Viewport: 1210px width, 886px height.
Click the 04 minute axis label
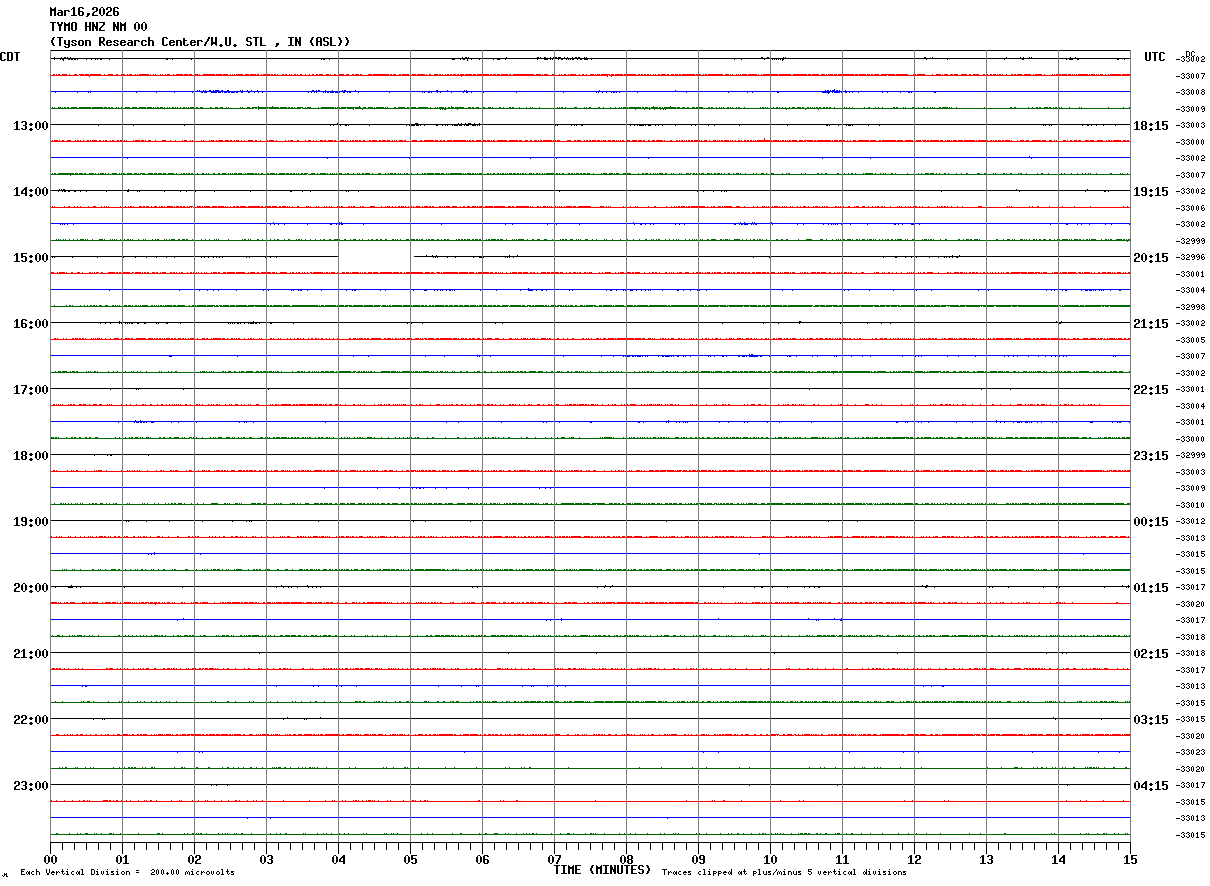click(x=338, y=860)
